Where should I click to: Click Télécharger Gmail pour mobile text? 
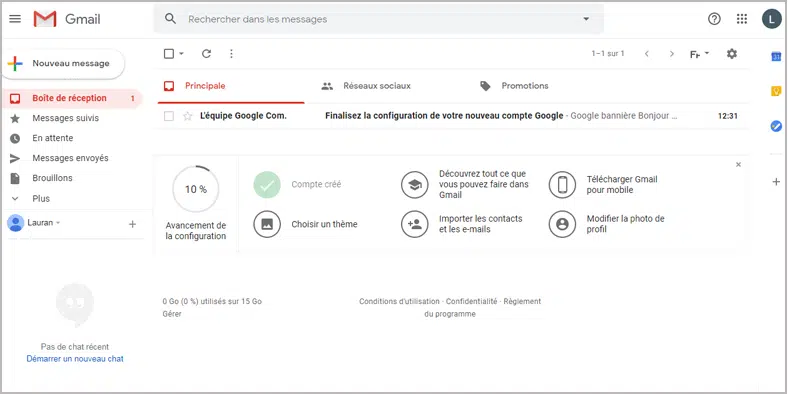622,184
